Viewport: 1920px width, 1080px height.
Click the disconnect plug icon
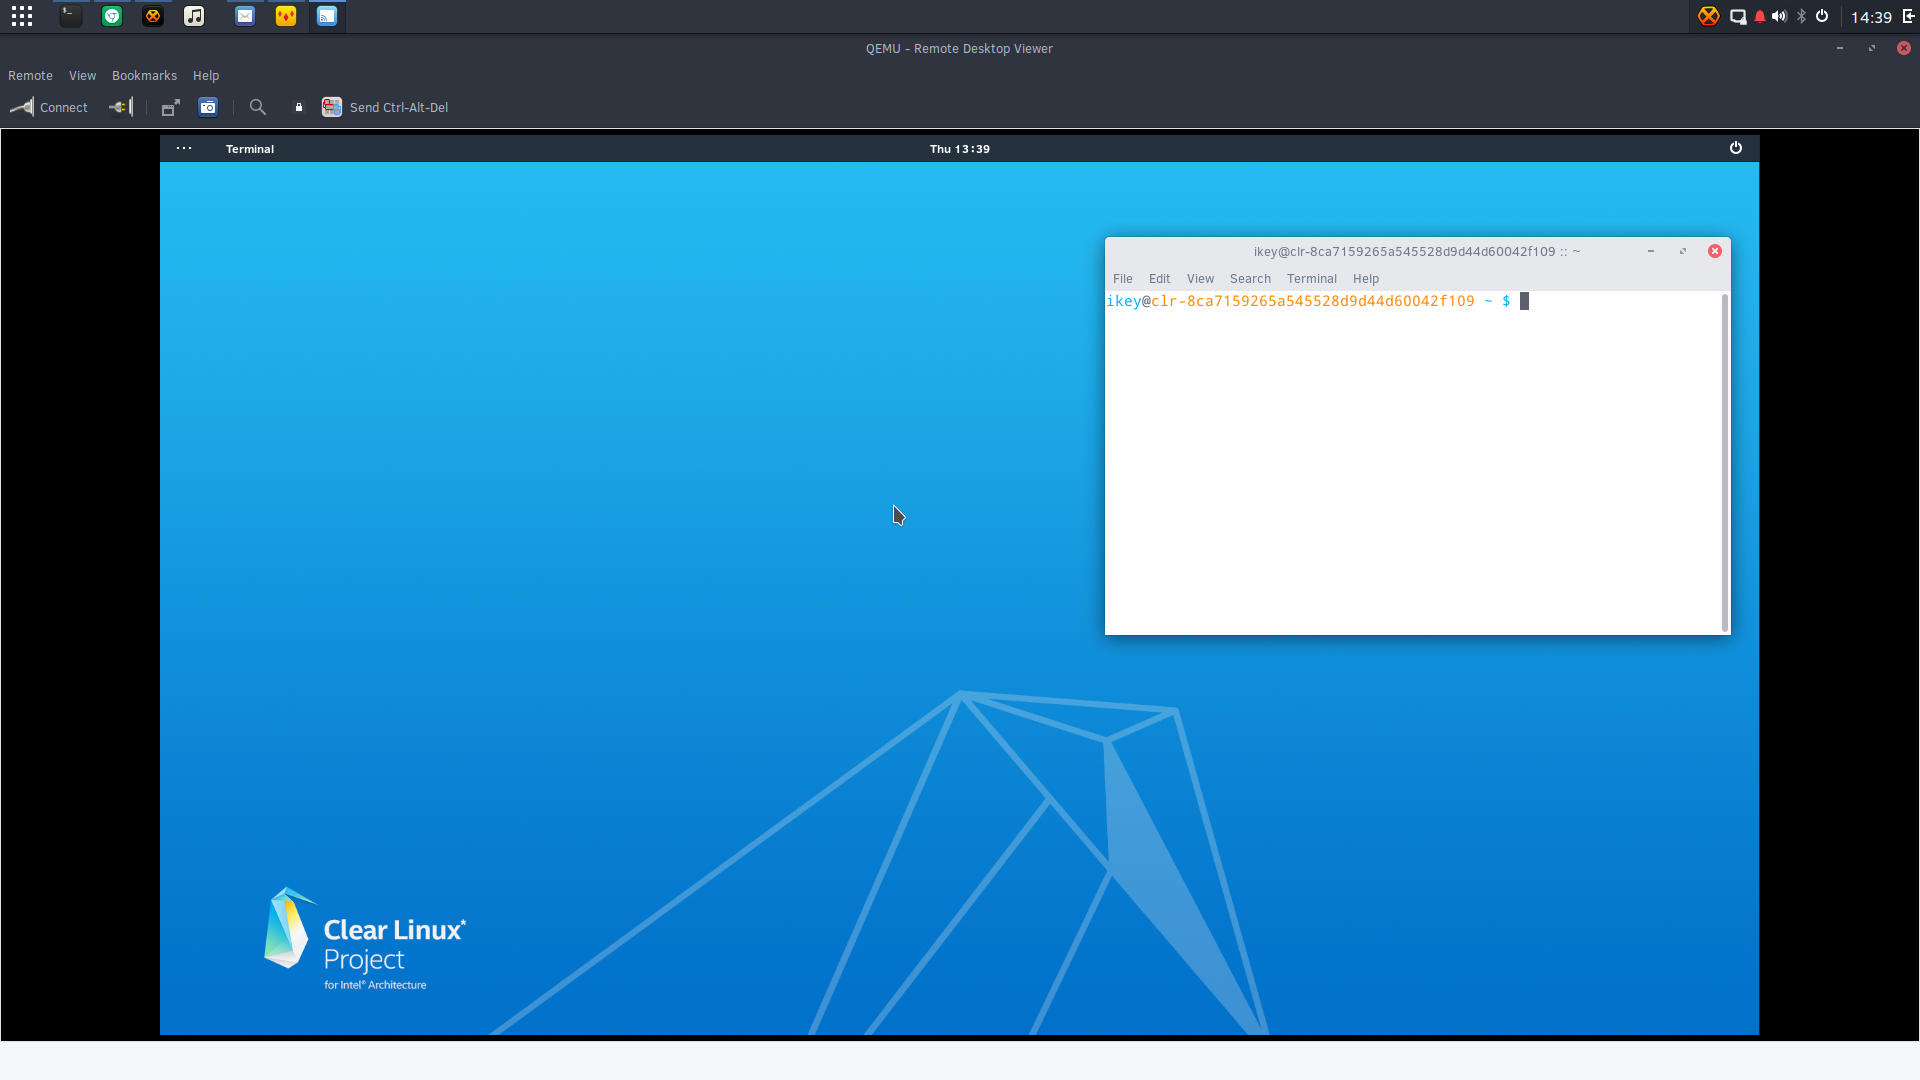point(121,107)
